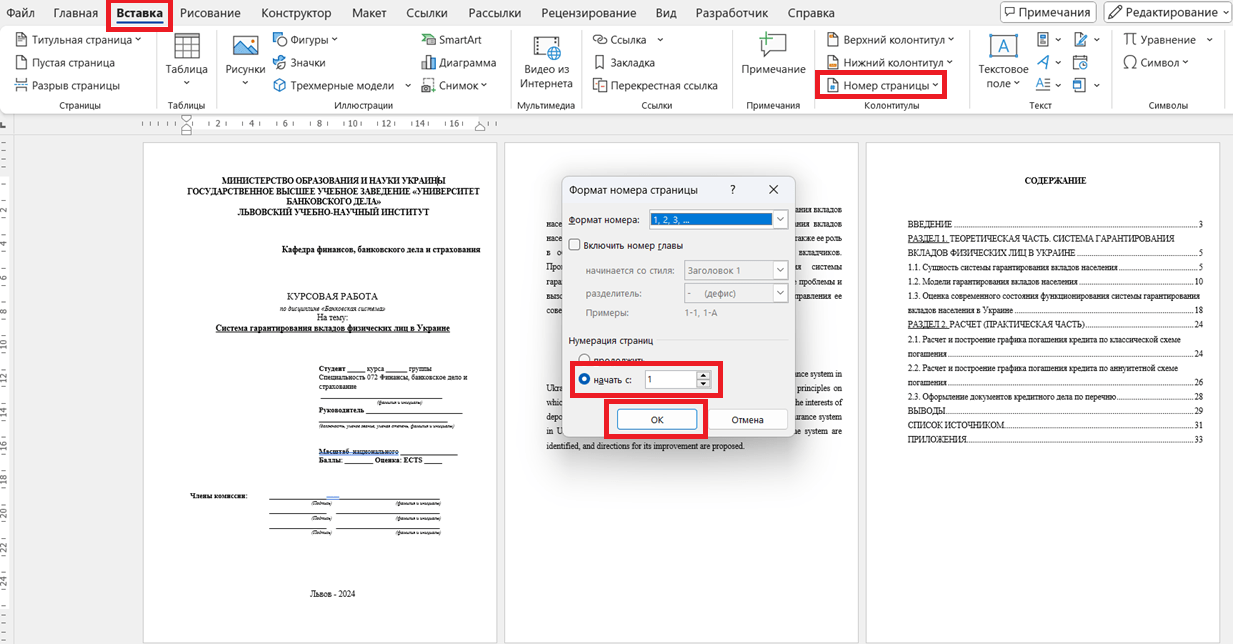
Task: Select the начать с radio button
Action: 585,379
